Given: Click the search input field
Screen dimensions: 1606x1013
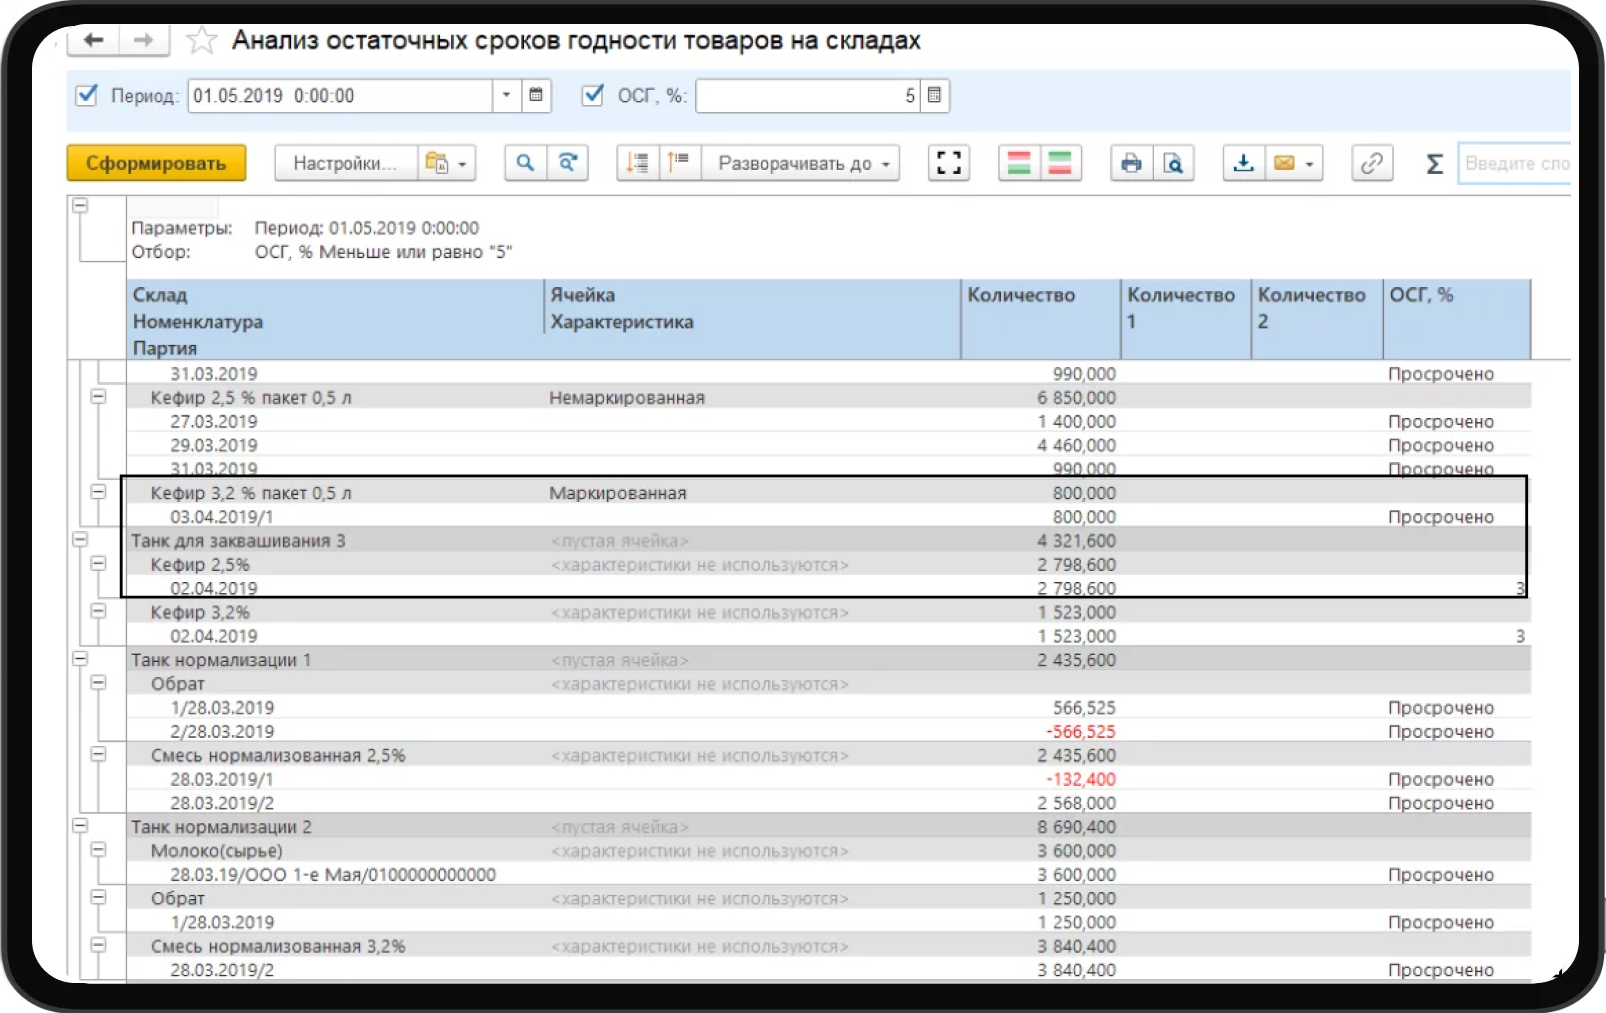Looking at the screenshot, I should point(1515,163).
